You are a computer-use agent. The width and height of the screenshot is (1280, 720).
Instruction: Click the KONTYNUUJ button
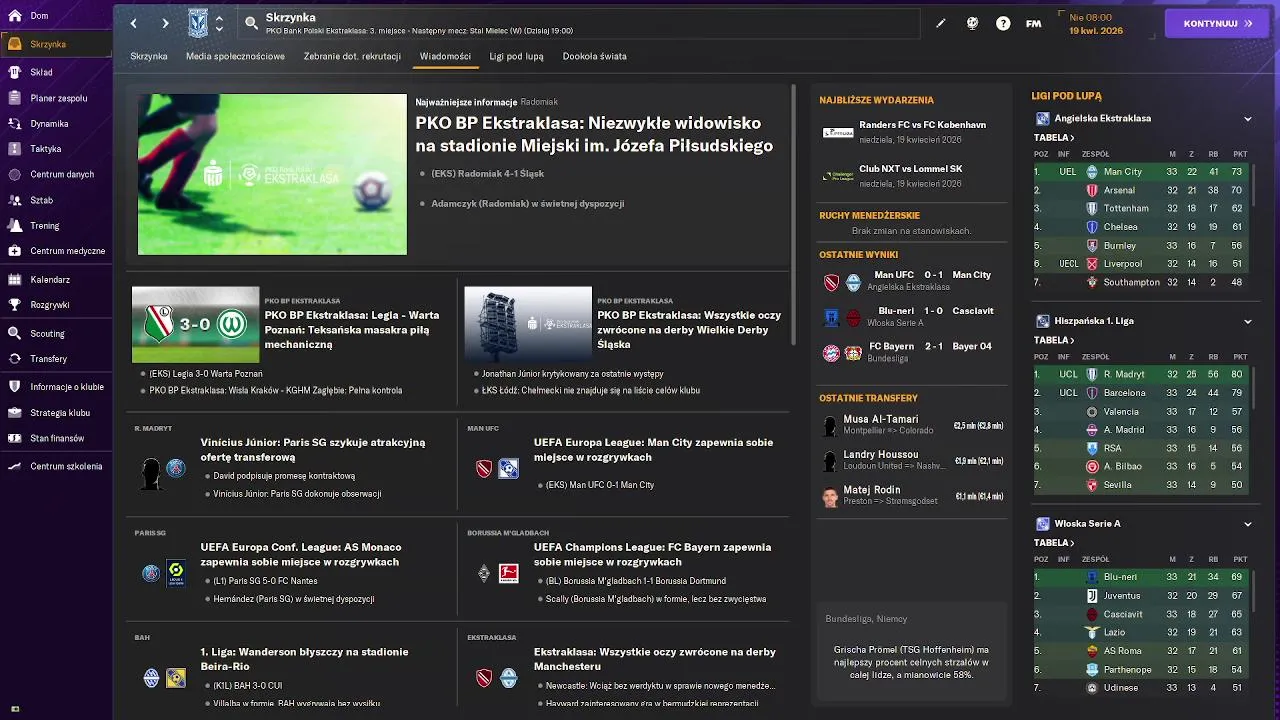(x=1217, y=23)
